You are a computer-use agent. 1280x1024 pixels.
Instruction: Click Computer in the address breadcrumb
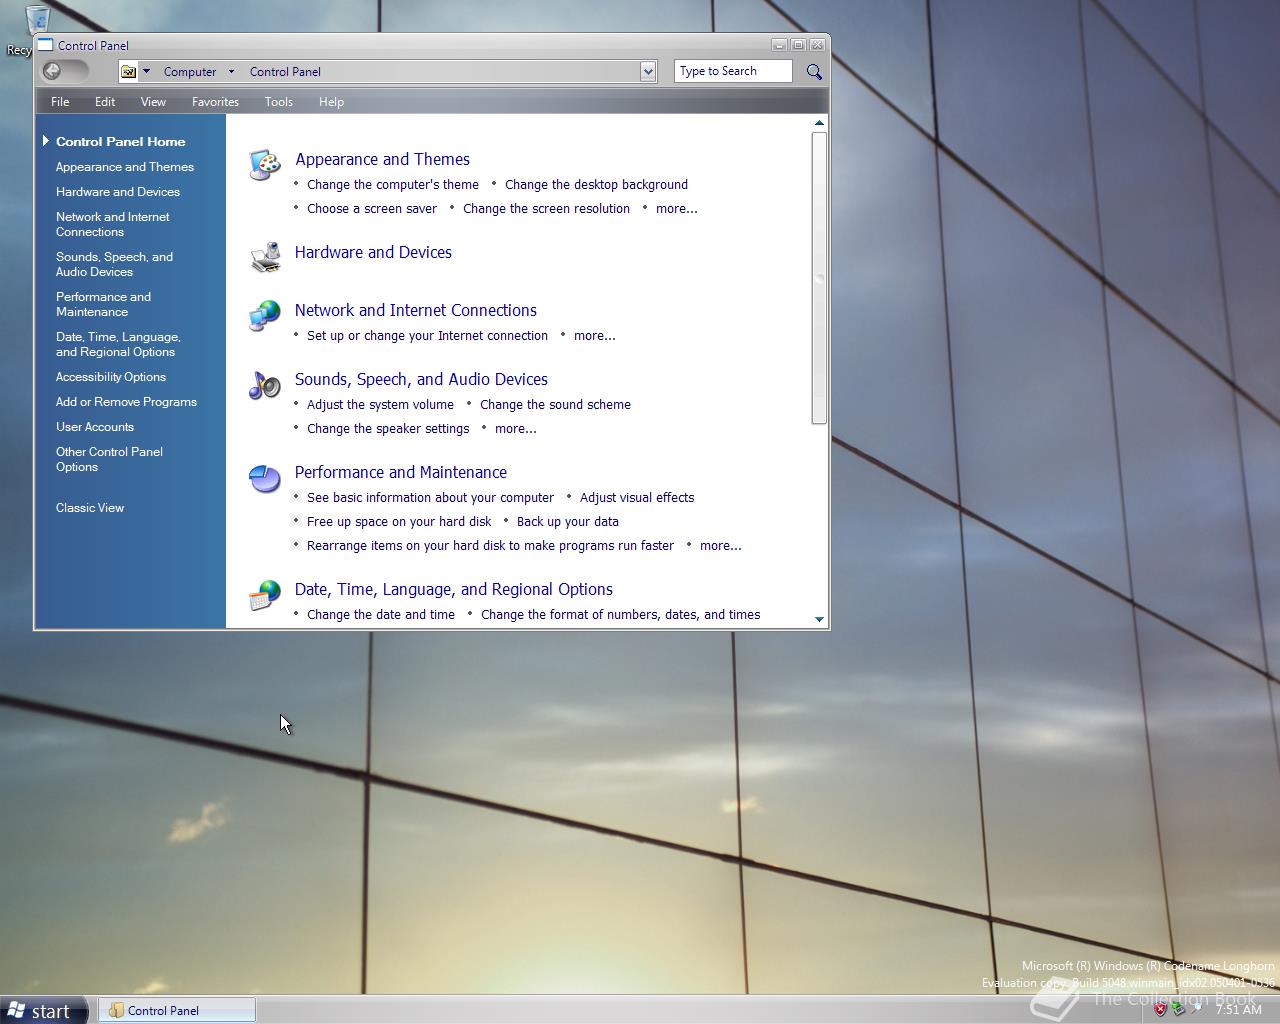click(190, 72)
